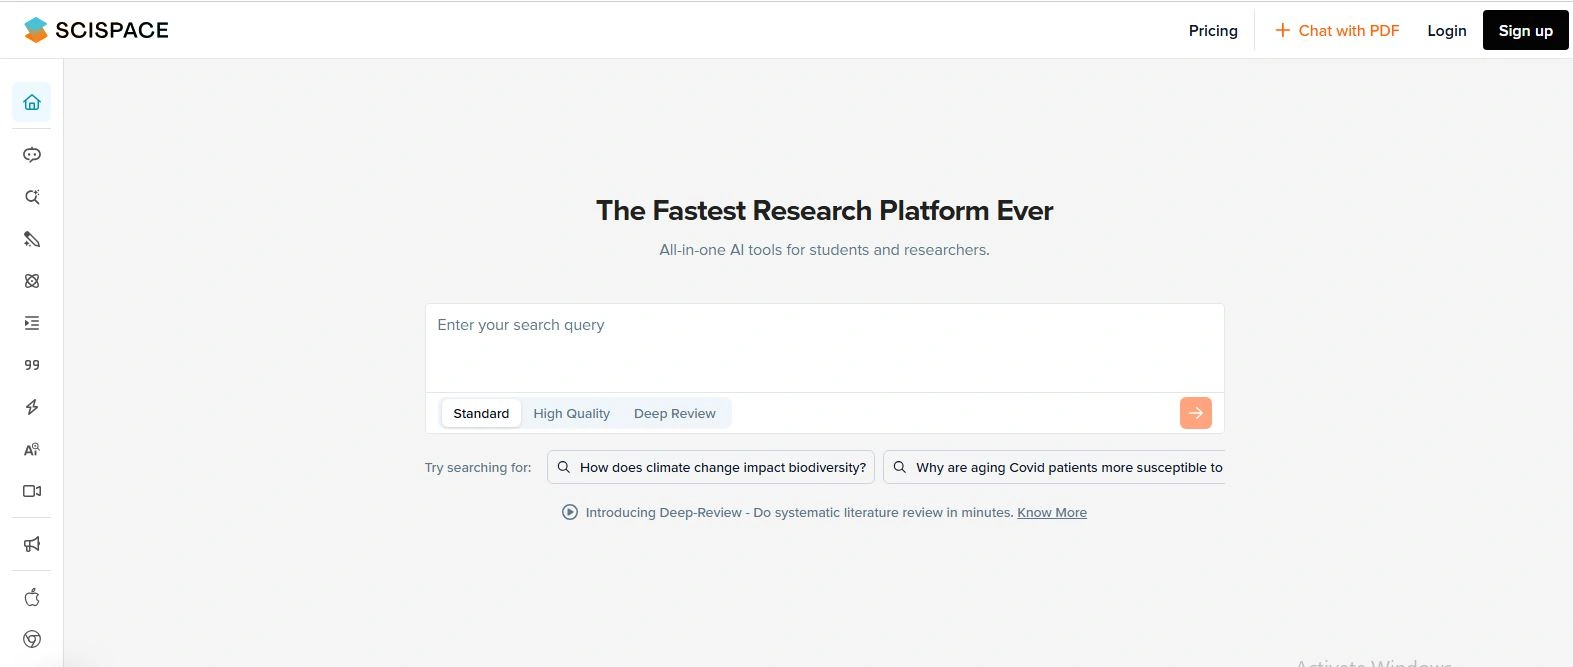Viewport: 1573px width, 667px height.
Task: Click the Home icon in sidebar
Action: (32, 102)
